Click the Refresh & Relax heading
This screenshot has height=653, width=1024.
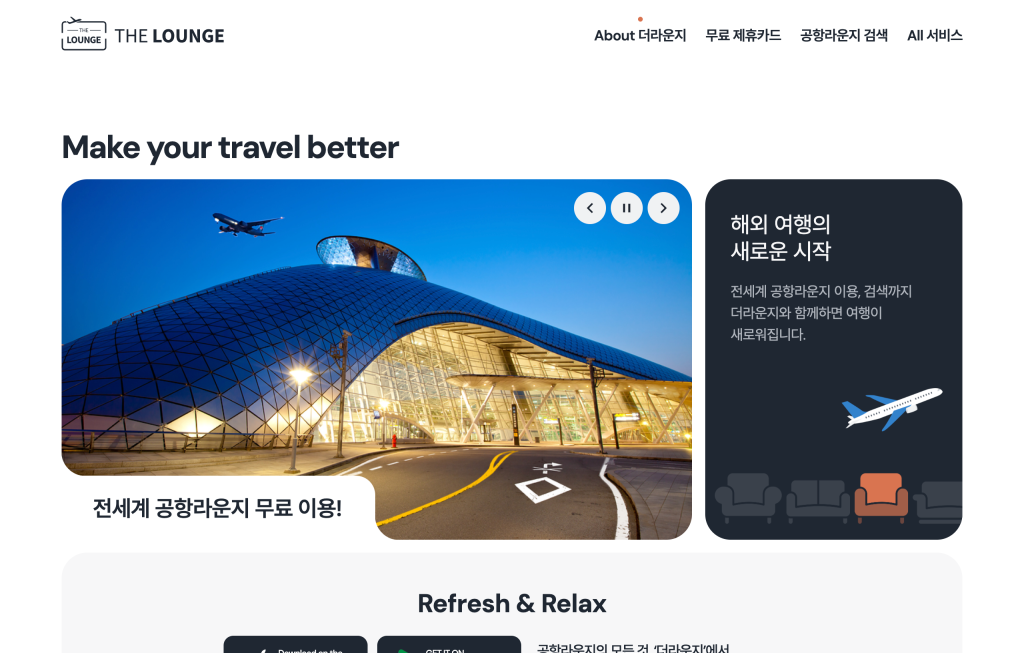click(512, 603)
